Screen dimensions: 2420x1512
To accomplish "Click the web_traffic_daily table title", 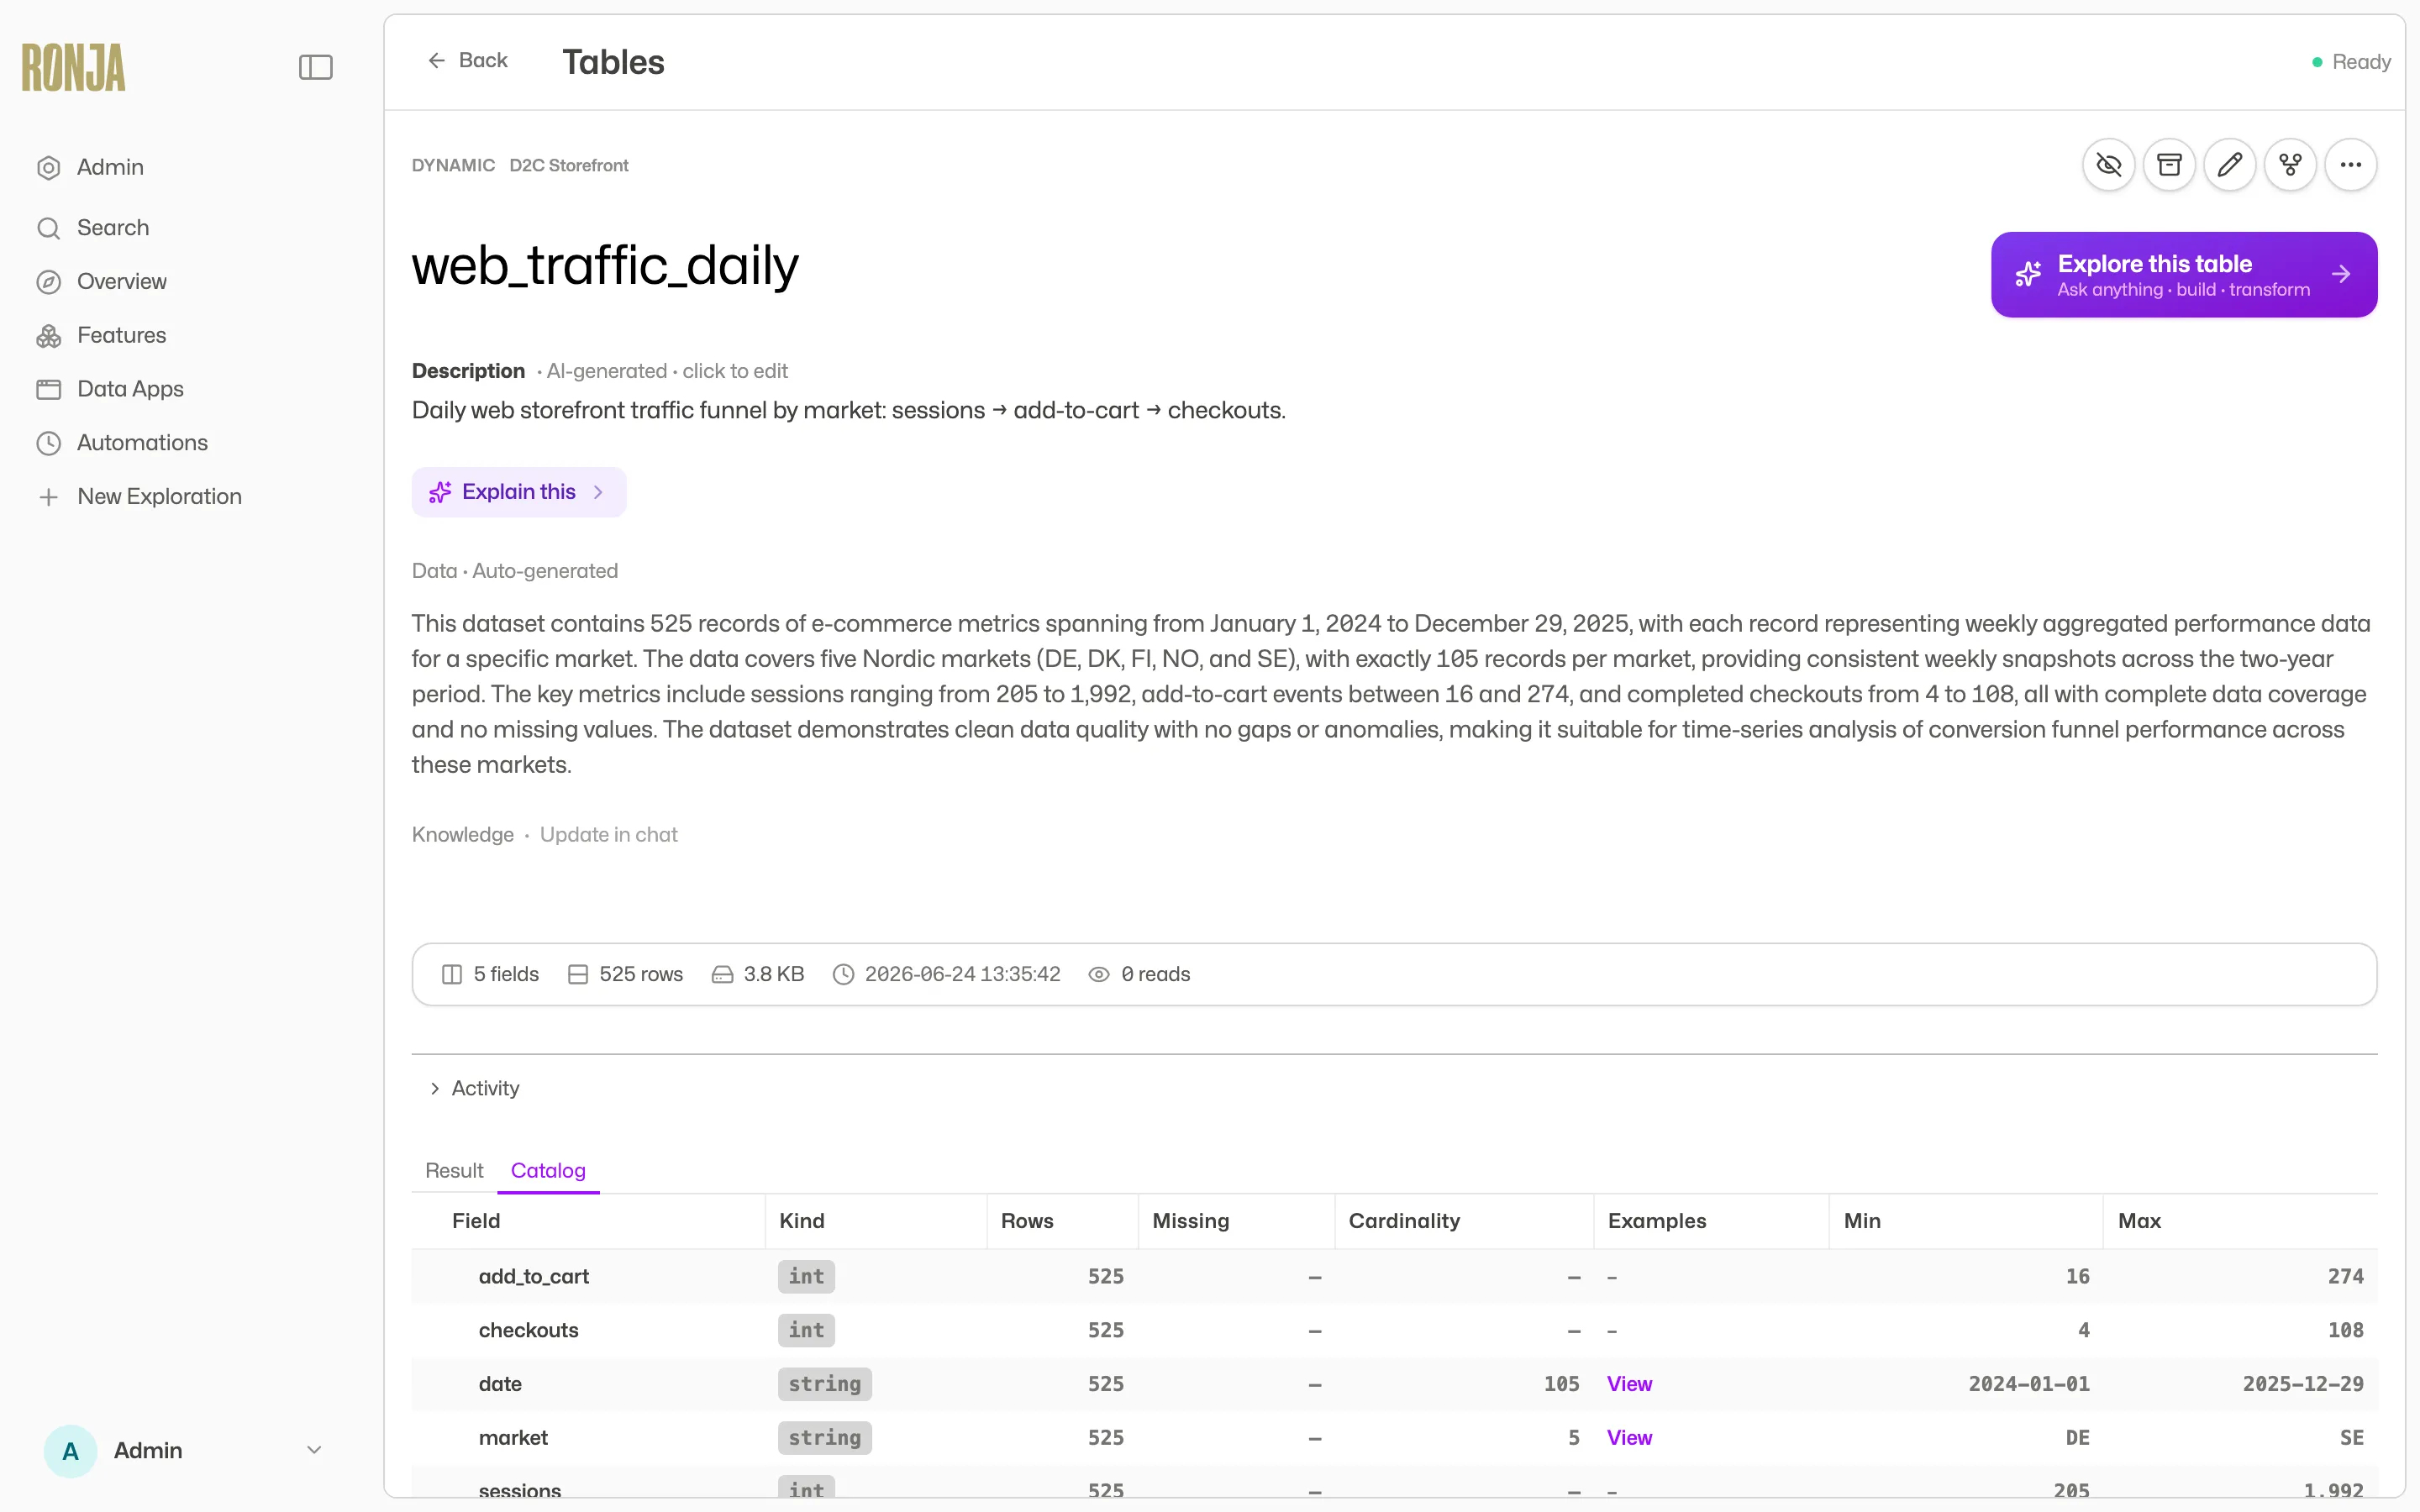I will [605, 266].
